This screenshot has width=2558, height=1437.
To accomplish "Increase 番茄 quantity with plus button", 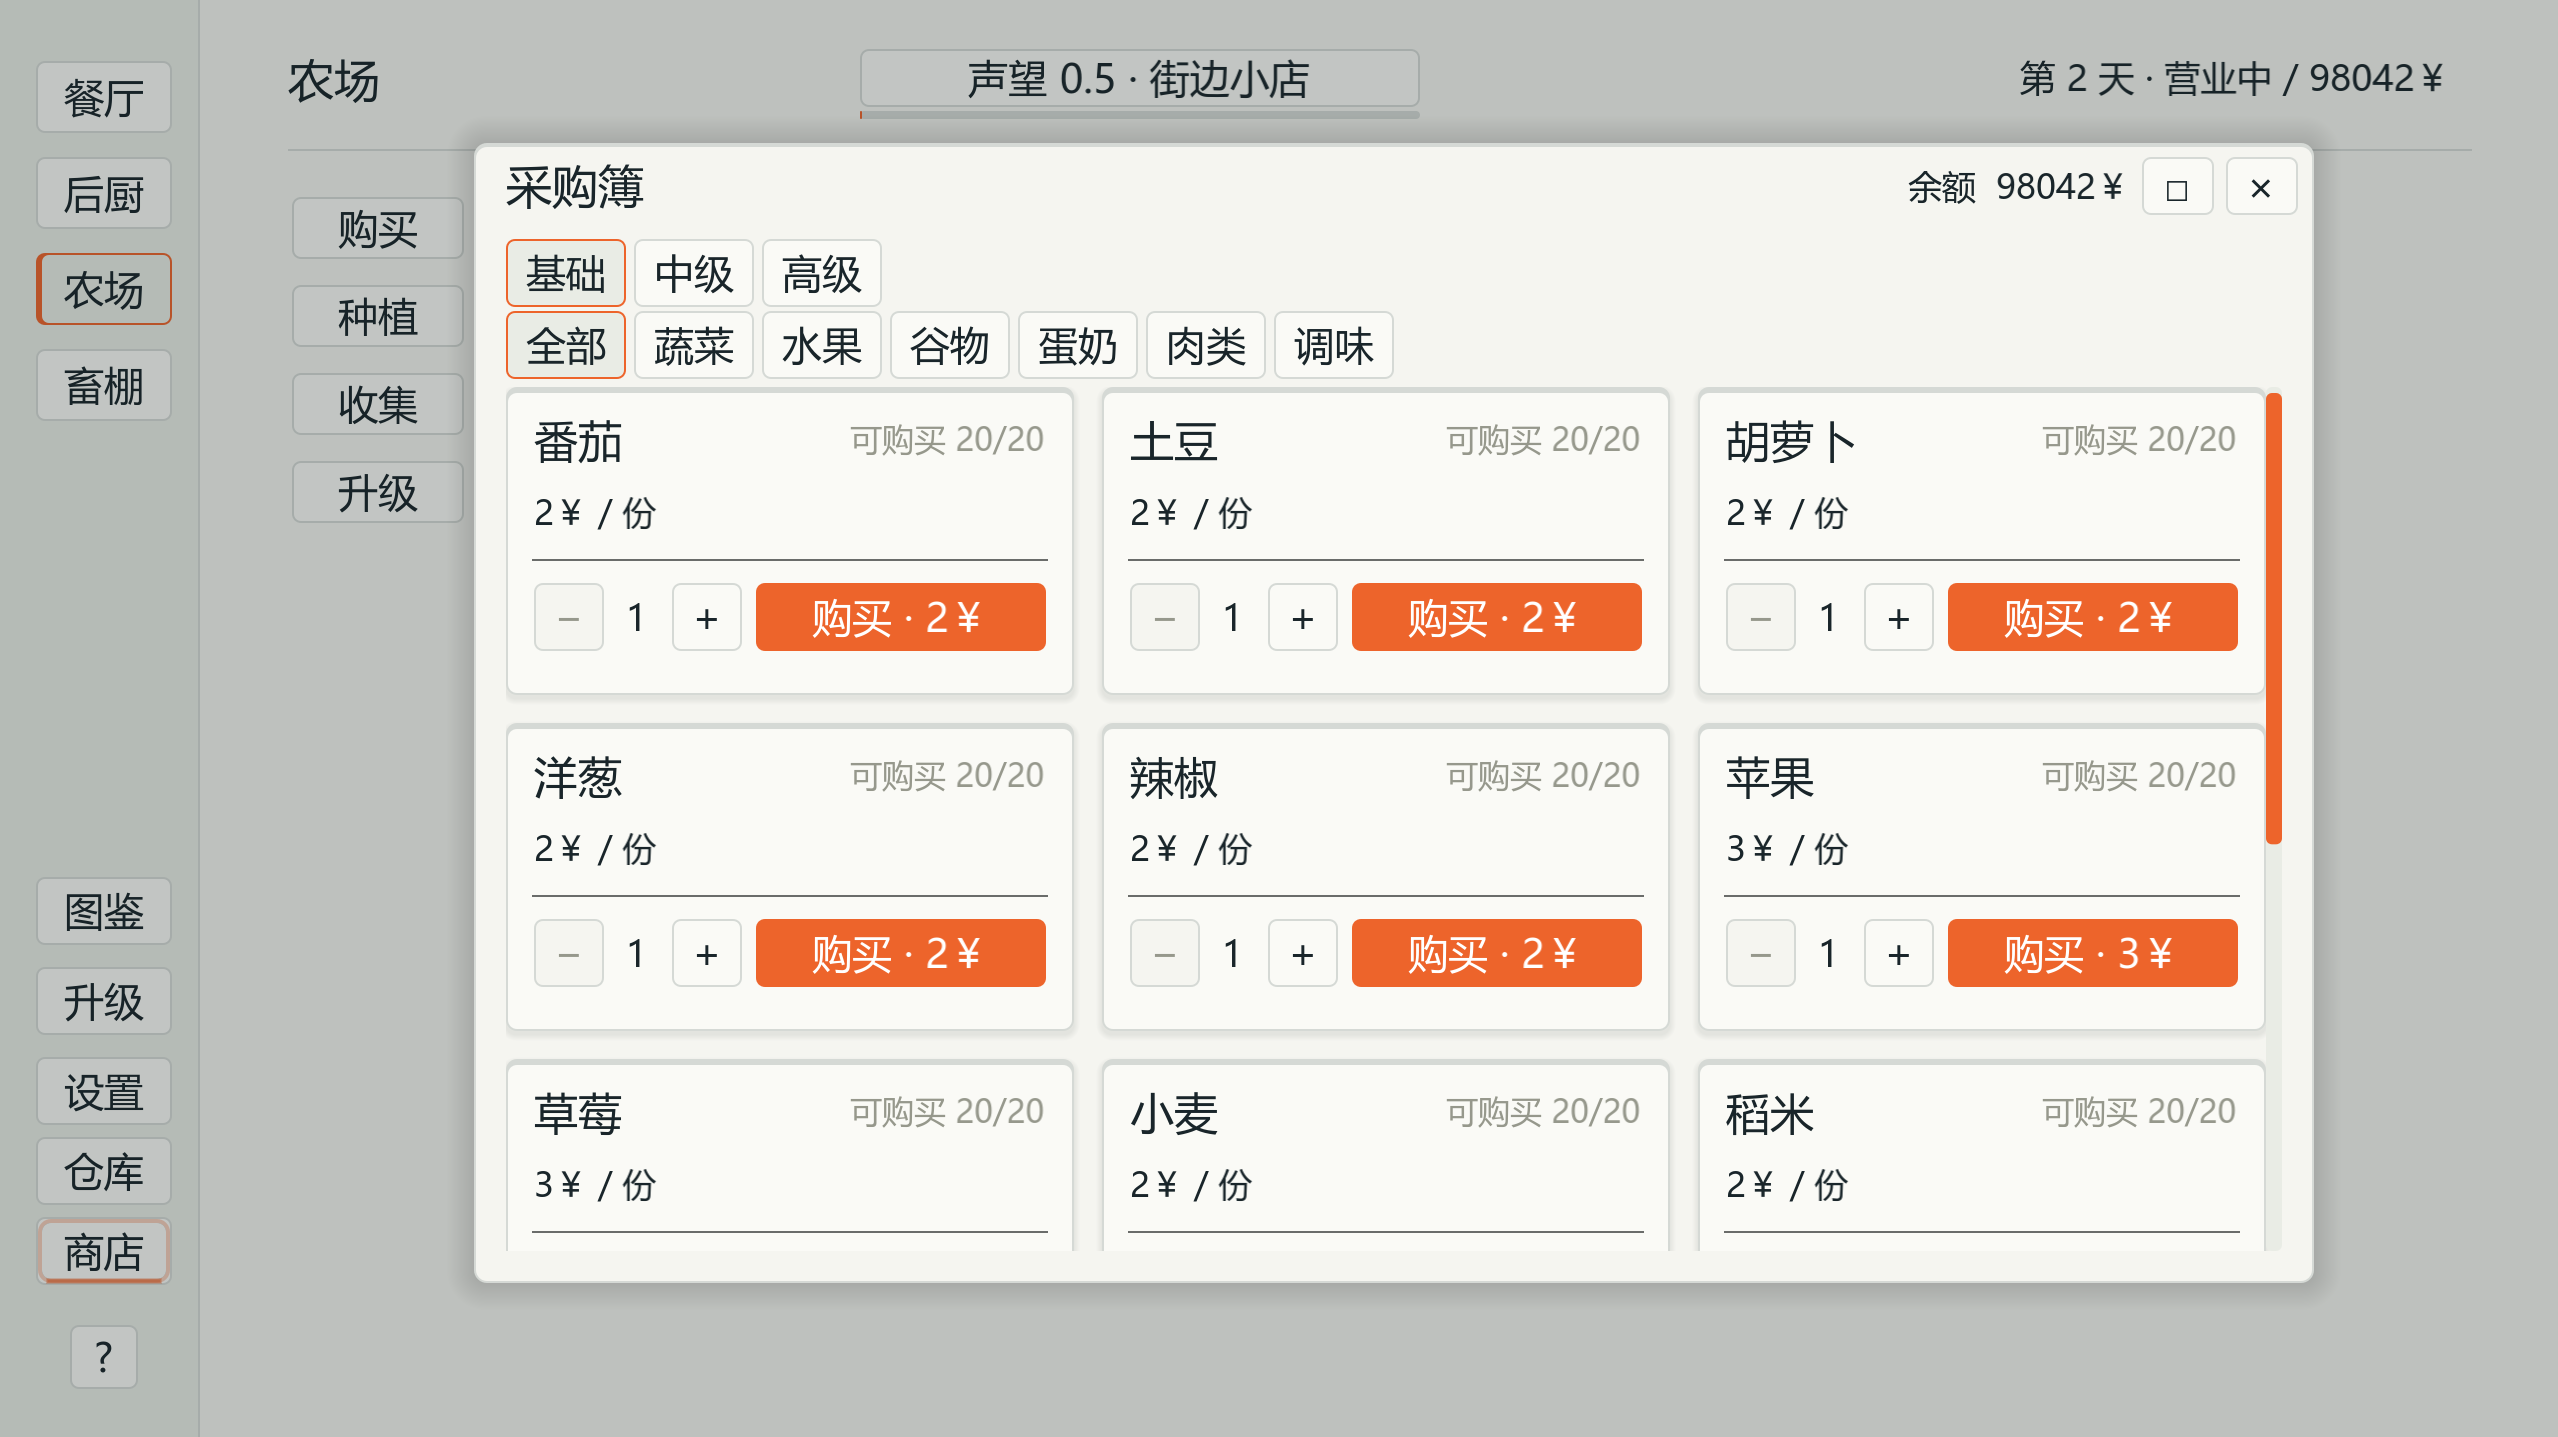I will pyautogui.click(x=706, y=618).
